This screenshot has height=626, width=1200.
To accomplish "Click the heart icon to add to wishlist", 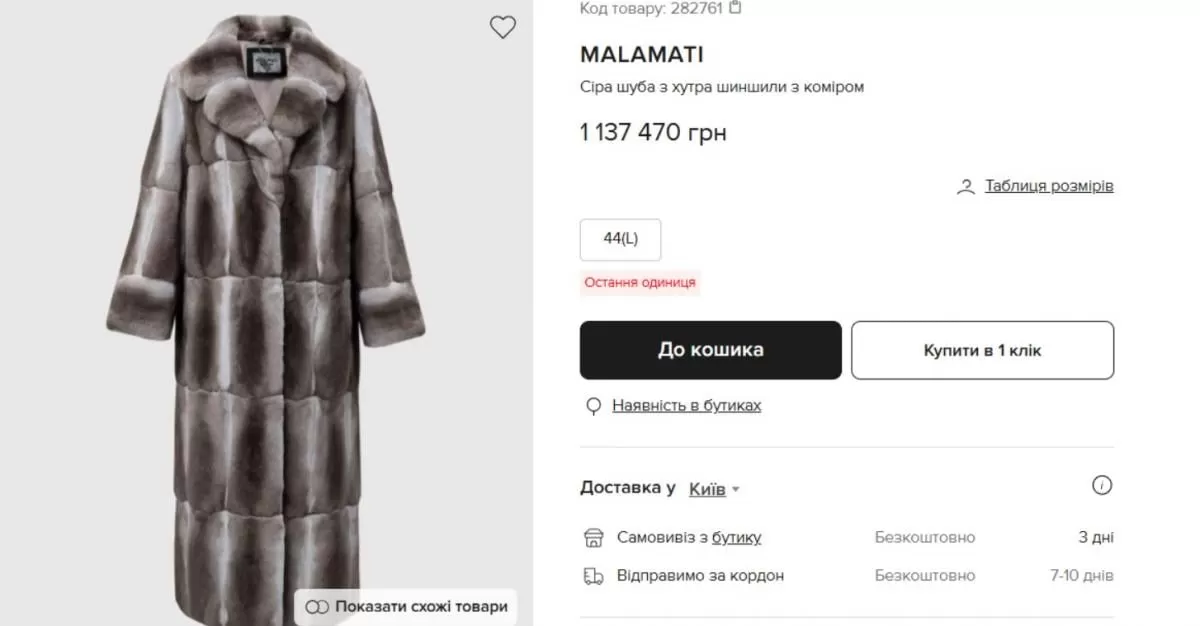I will pos(503,27).
